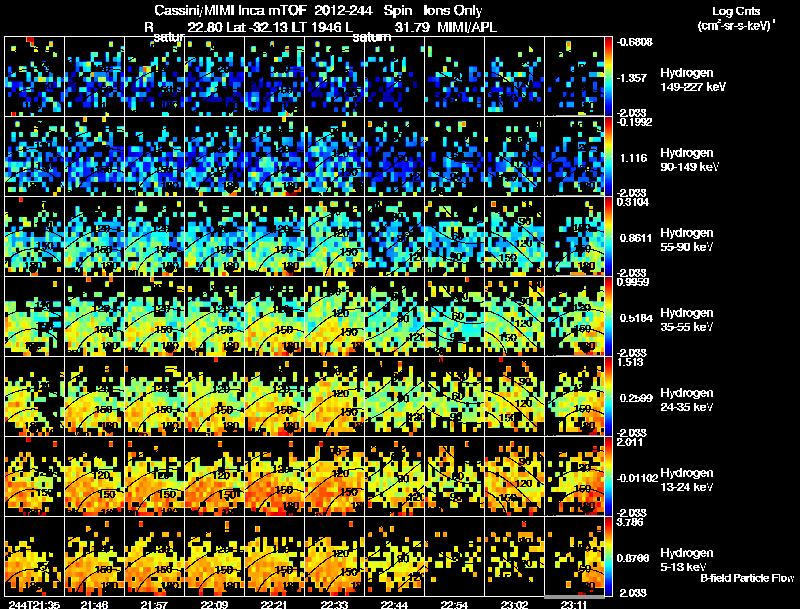Image resolution: width=800 pixels, height=609 pixels.
Task: Open the 149-227 keV panel at 23:11
Action: (574, 76)
